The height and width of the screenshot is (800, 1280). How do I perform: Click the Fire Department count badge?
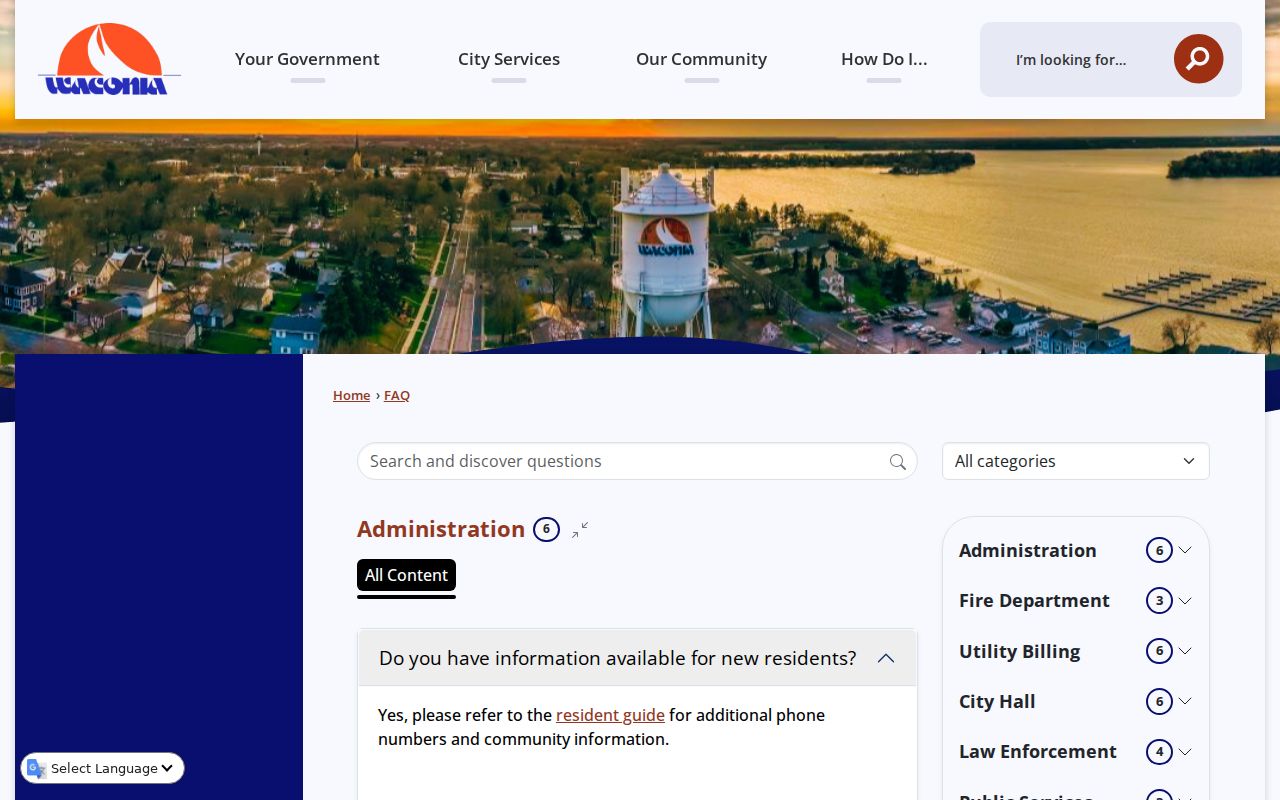coord(1159,600)
